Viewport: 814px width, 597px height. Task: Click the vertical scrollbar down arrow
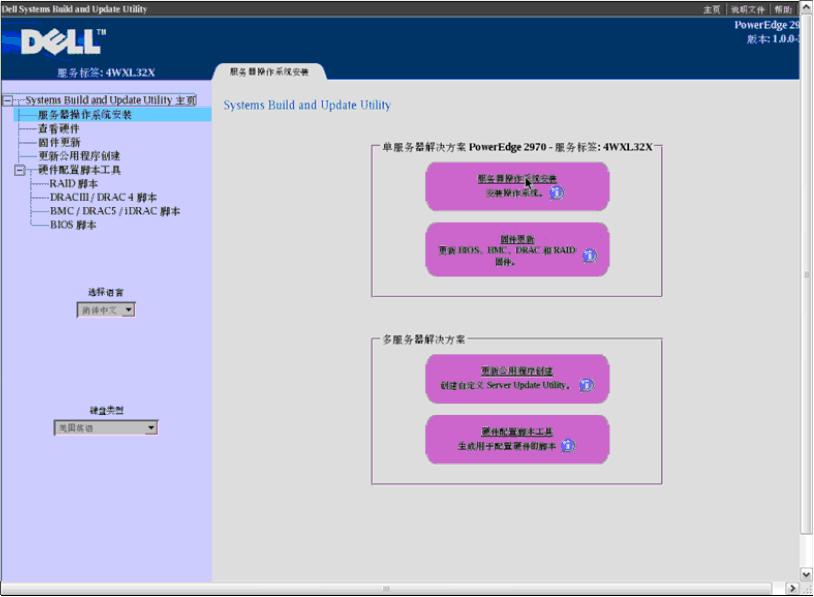[x=806, y=574]
